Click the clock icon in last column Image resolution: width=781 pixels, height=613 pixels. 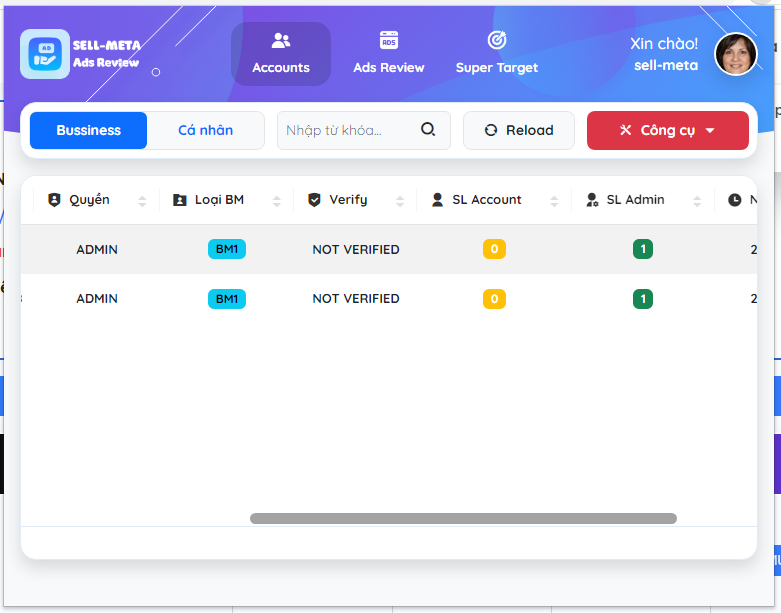click(x=735, y=200)
